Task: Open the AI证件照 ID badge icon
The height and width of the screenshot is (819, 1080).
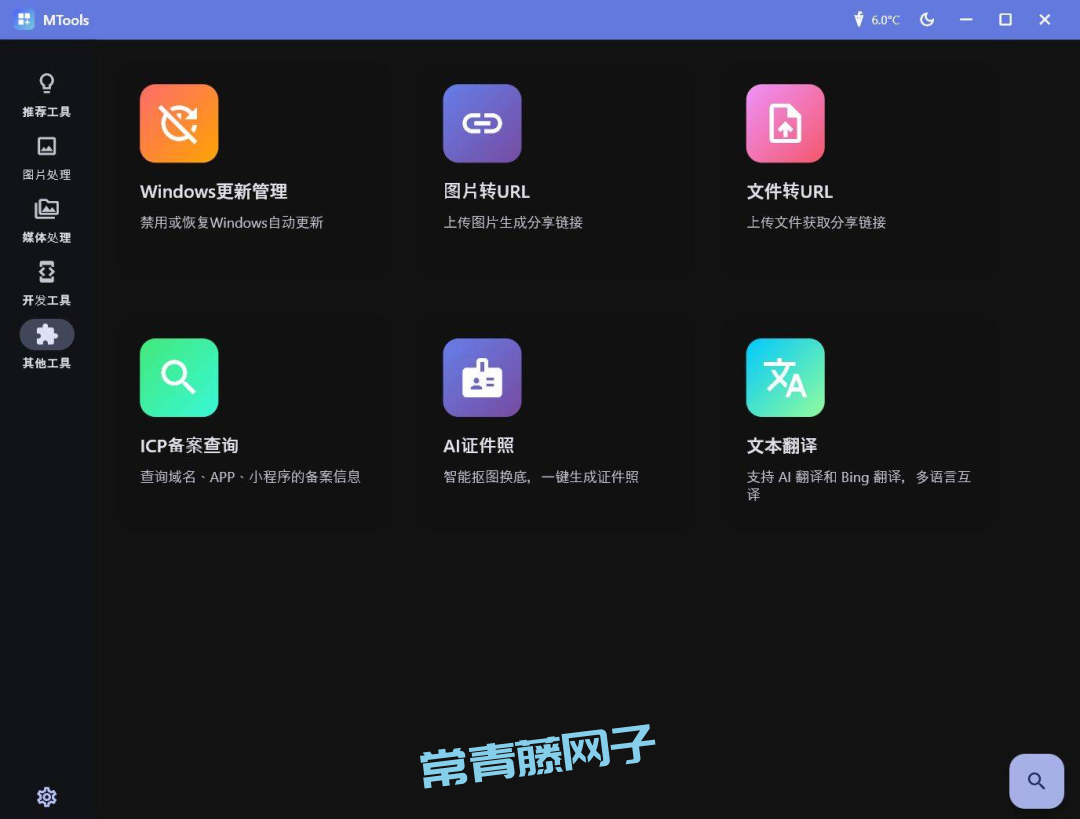Action: click(482, 377)
